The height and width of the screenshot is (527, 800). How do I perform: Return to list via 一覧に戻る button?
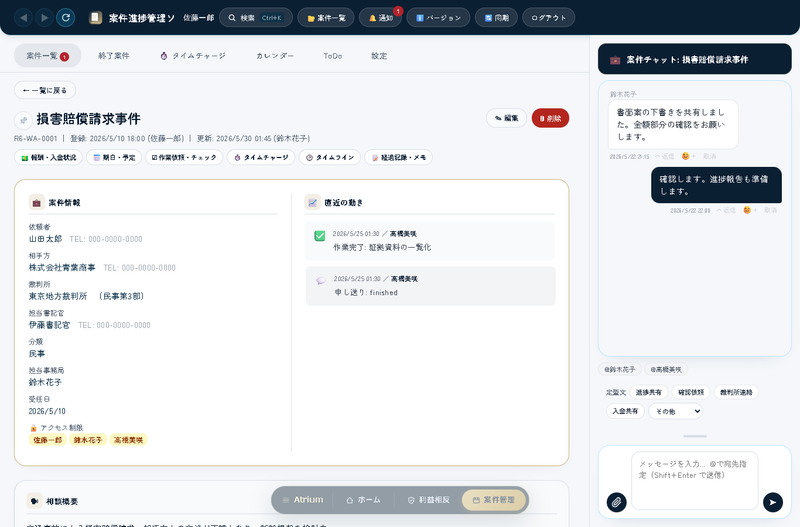(45, 90)
